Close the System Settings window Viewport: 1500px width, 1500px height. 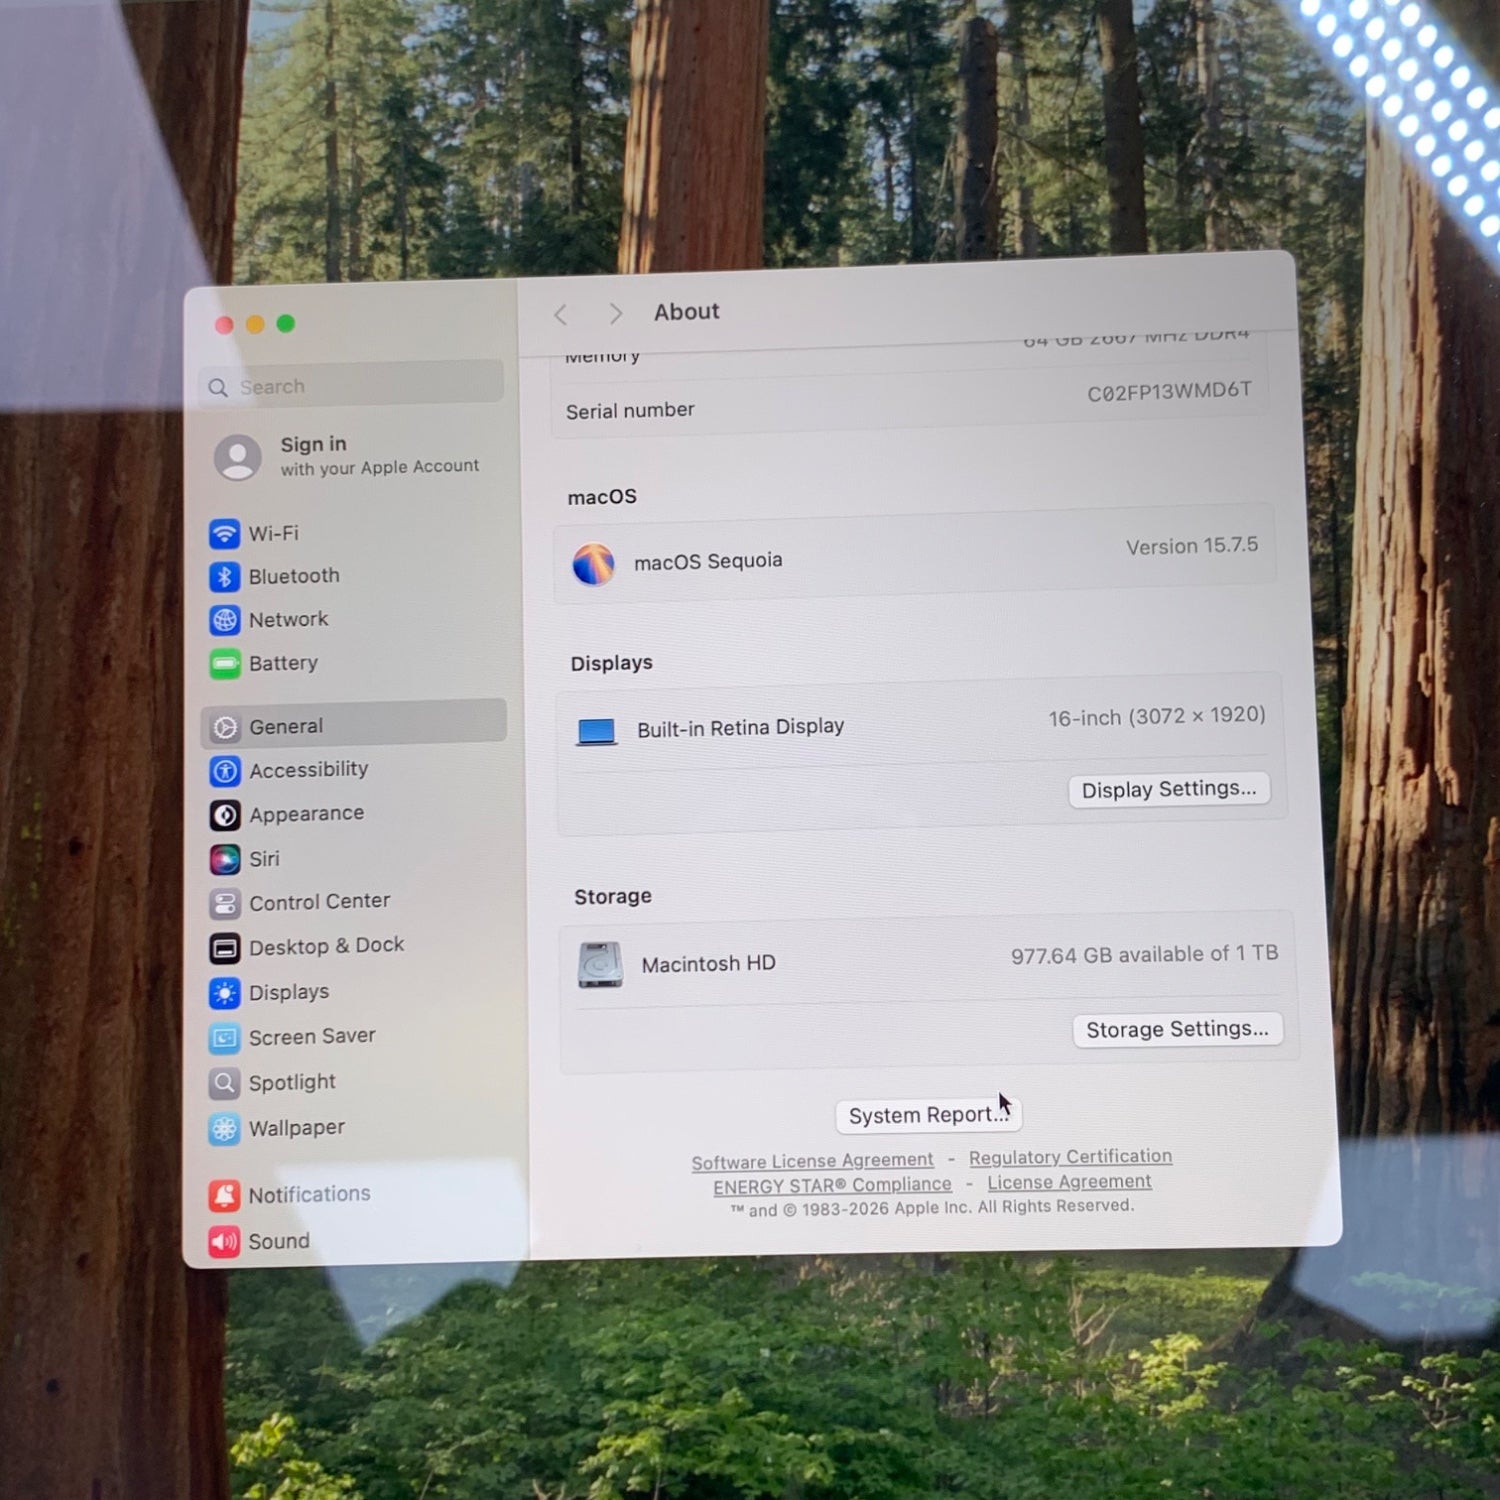tap(224, 325)
